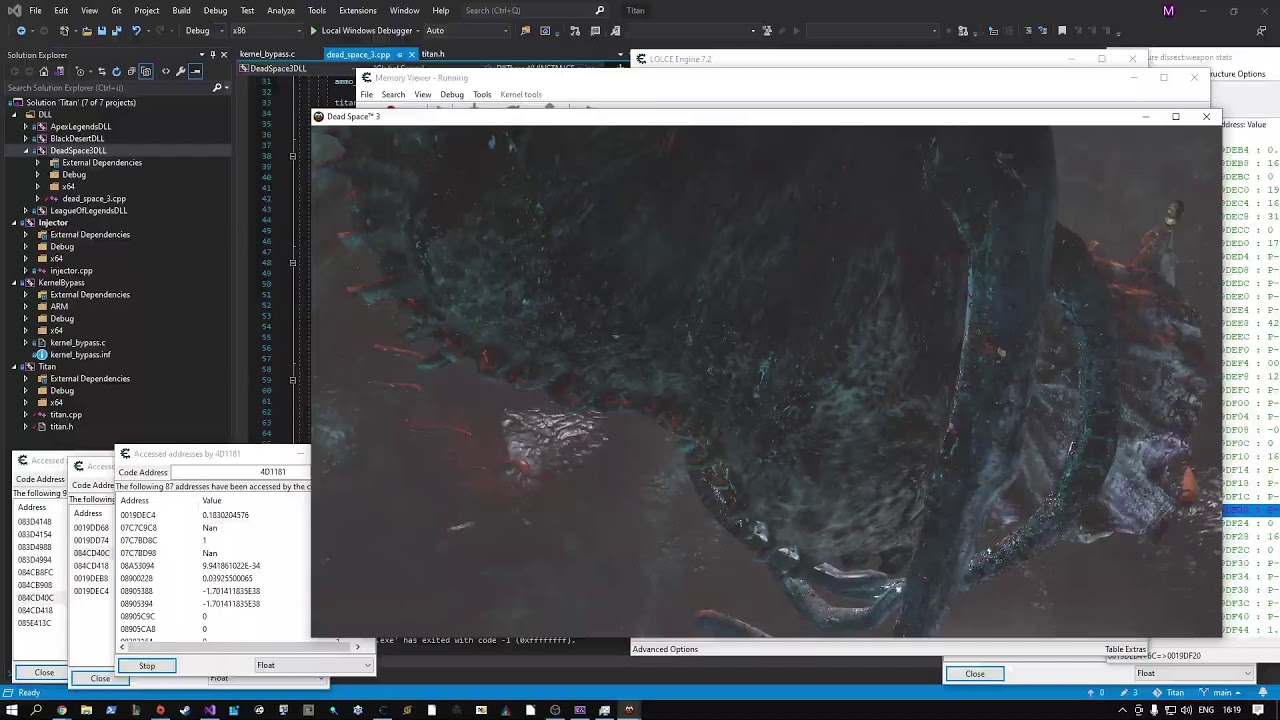Click the taskbar search icon

[x=36, y=710]
